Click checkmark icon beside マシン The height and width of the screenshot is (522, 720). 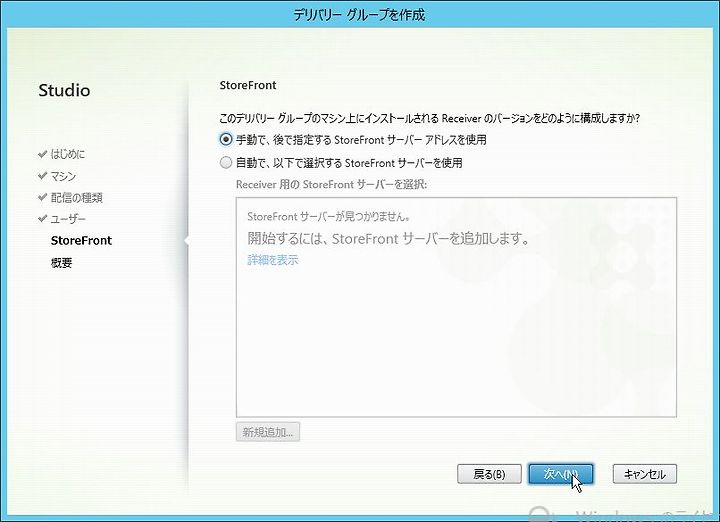(43, 175)
